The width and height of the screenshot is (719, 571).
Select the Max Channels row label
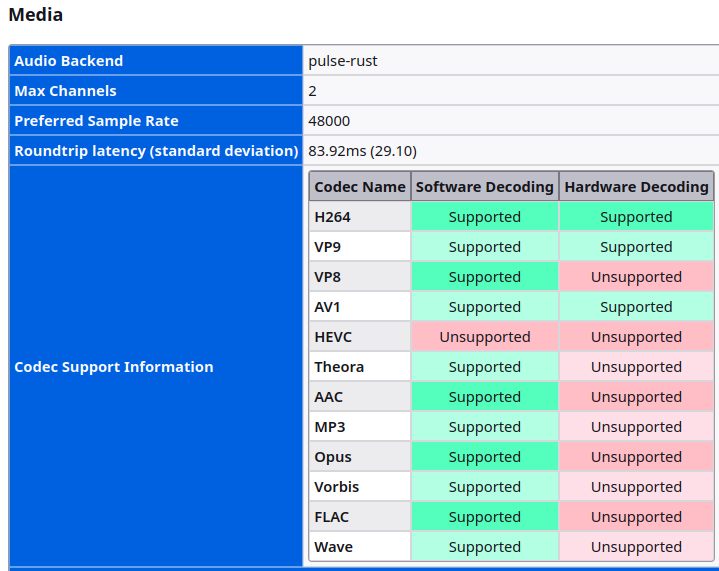click(x=65, y=91)
